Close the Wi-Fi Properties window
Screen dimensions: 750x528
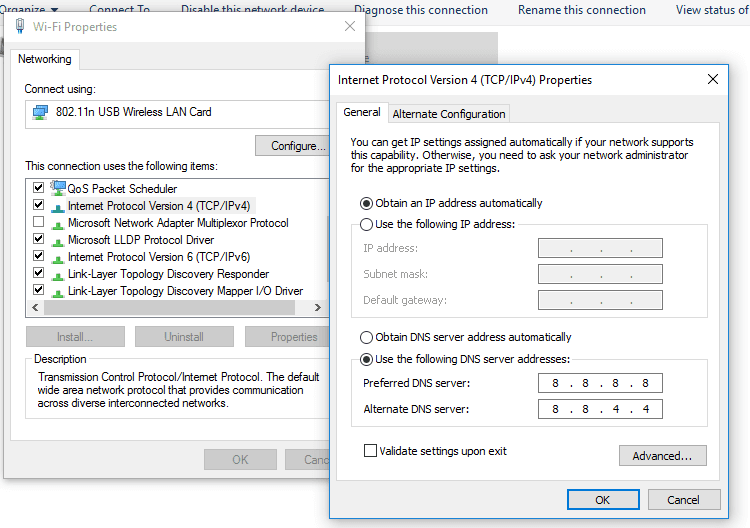click(x=350, y=26)
